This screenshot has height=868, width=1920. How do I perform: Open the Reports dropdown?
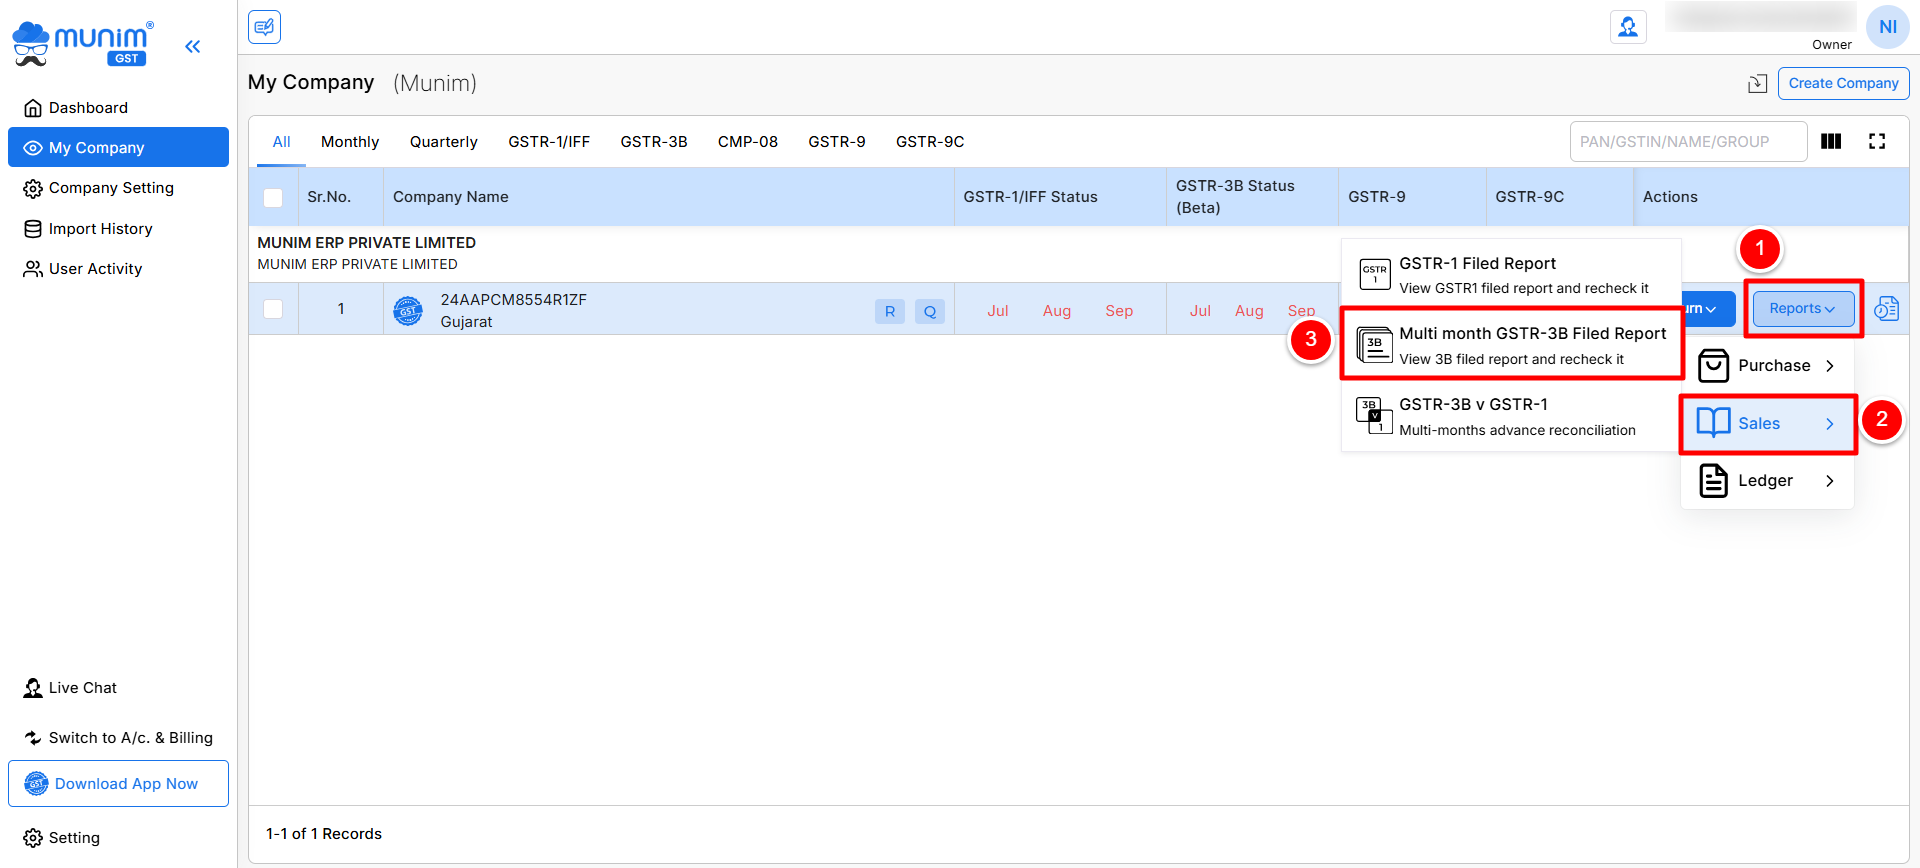click(x=1803, y=309)
